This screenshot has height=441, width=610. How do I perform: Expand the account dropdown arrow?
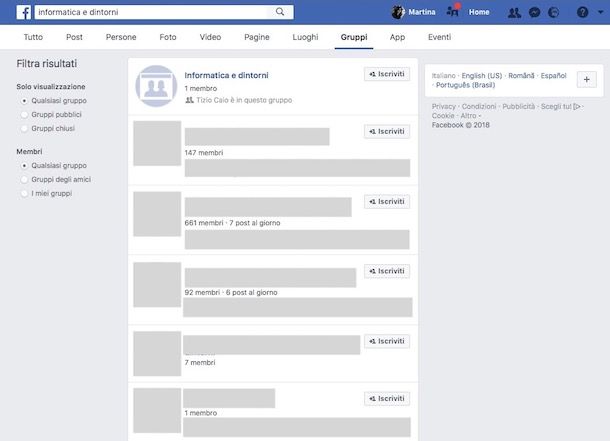601,12
